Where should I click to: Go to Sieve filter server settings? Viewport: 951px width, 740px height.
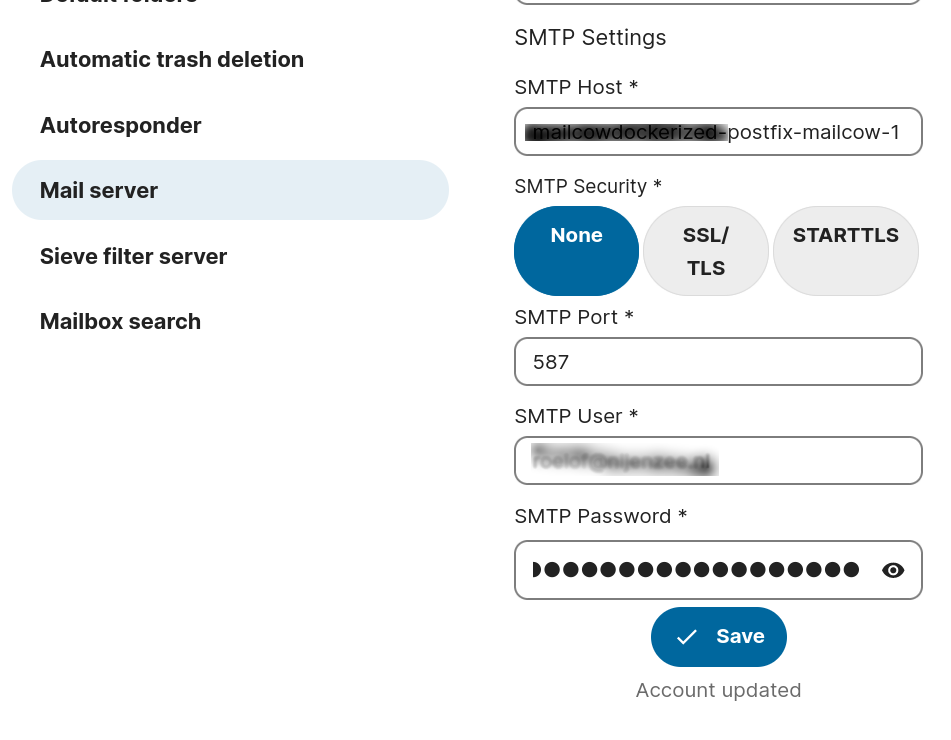[x=133, y=257]
